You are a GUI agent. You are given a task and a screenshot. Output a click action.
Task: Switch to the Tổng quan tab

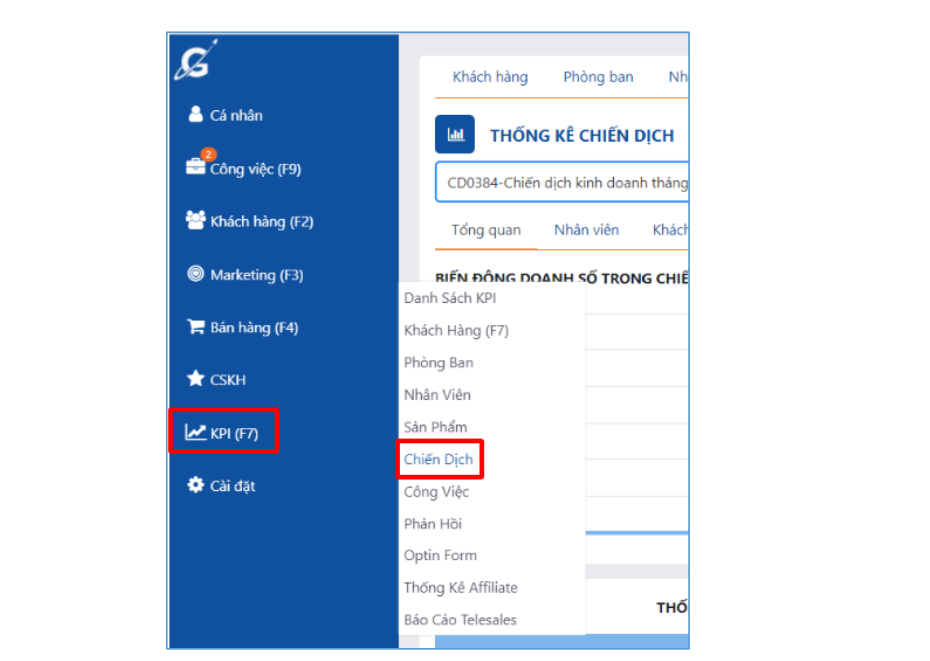pyautogui.click(x=486, y=230)
